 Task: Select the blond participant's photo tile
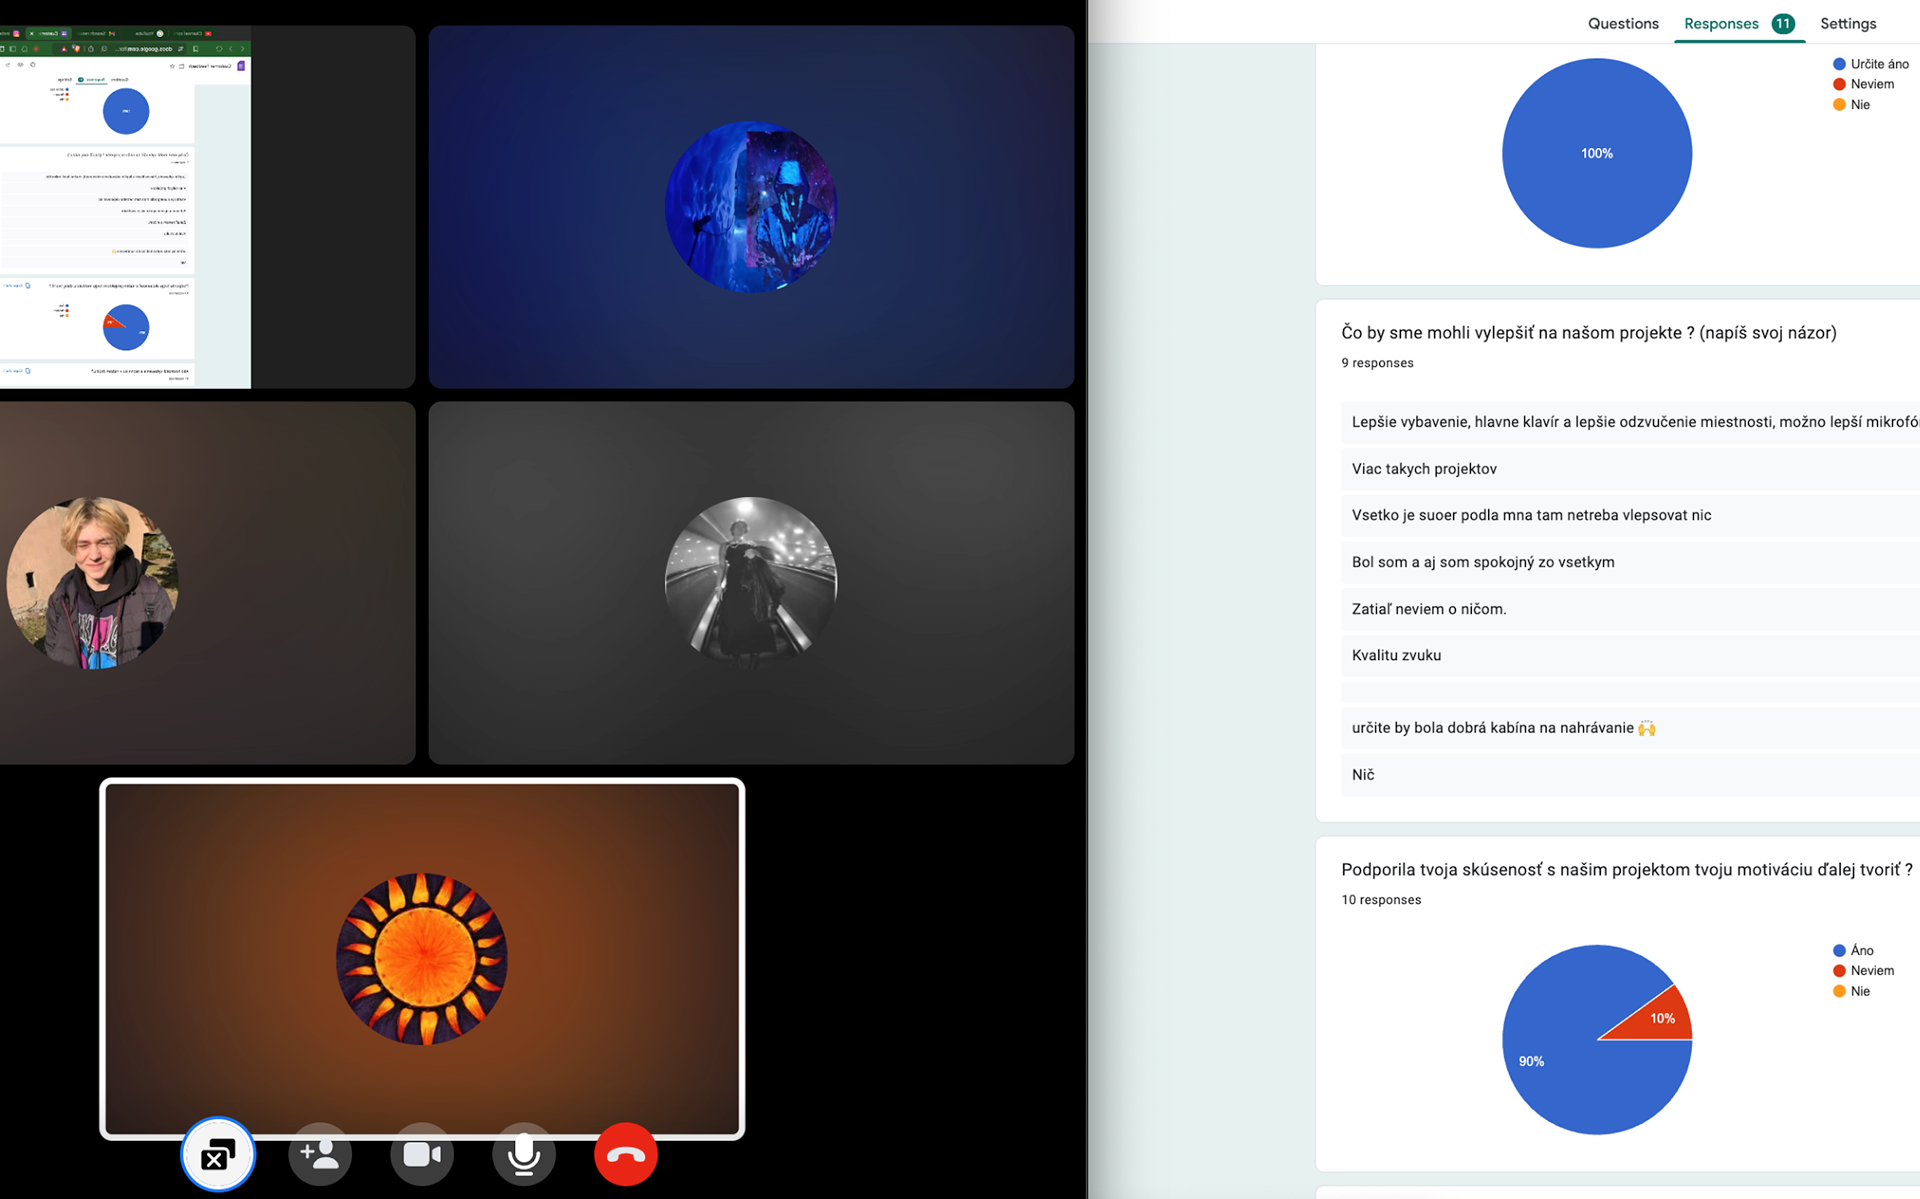pos(207,583)
